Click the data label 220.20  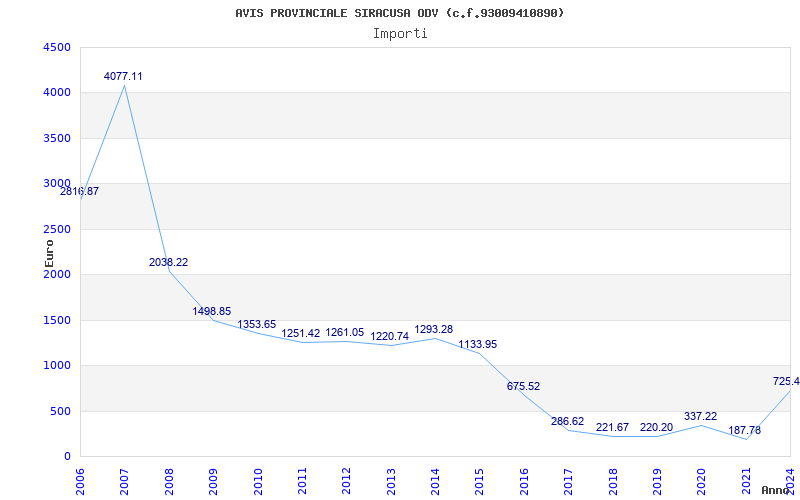pyautogui.click(x=657, y=428)
